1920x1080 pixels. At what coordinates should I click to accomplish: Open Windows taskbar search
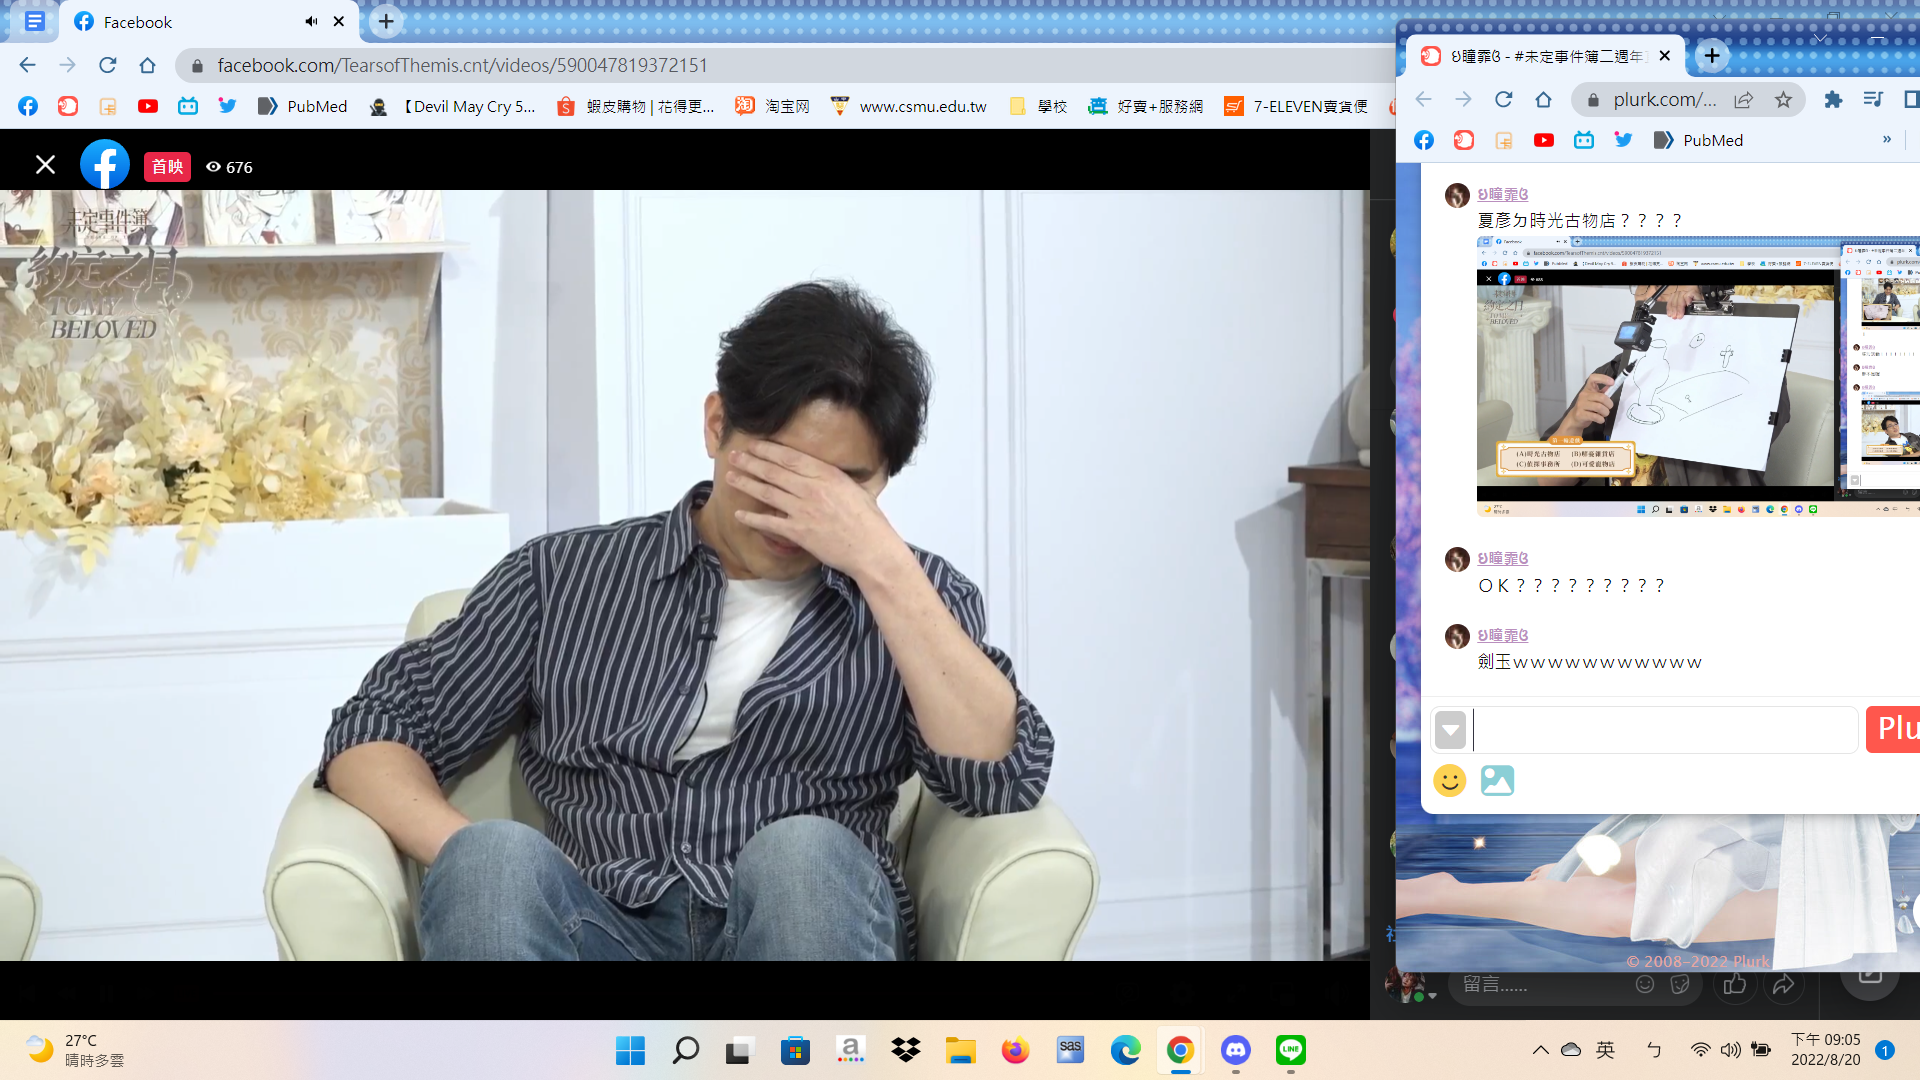pyautogui.click(x=685, y=1050)
